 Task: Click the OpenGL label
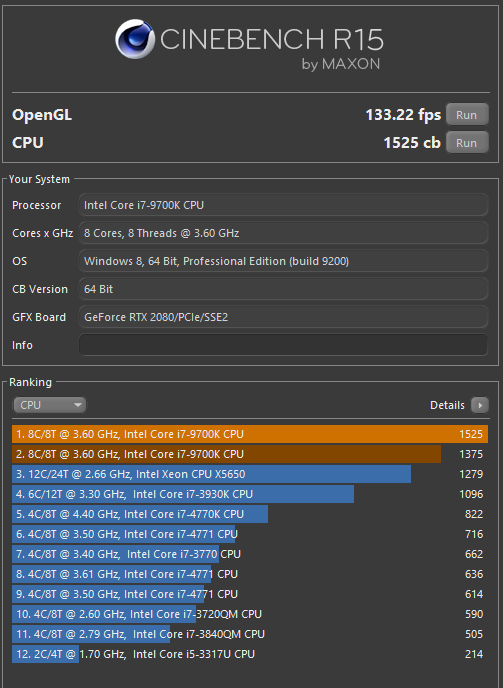click(x=42, y=115)
